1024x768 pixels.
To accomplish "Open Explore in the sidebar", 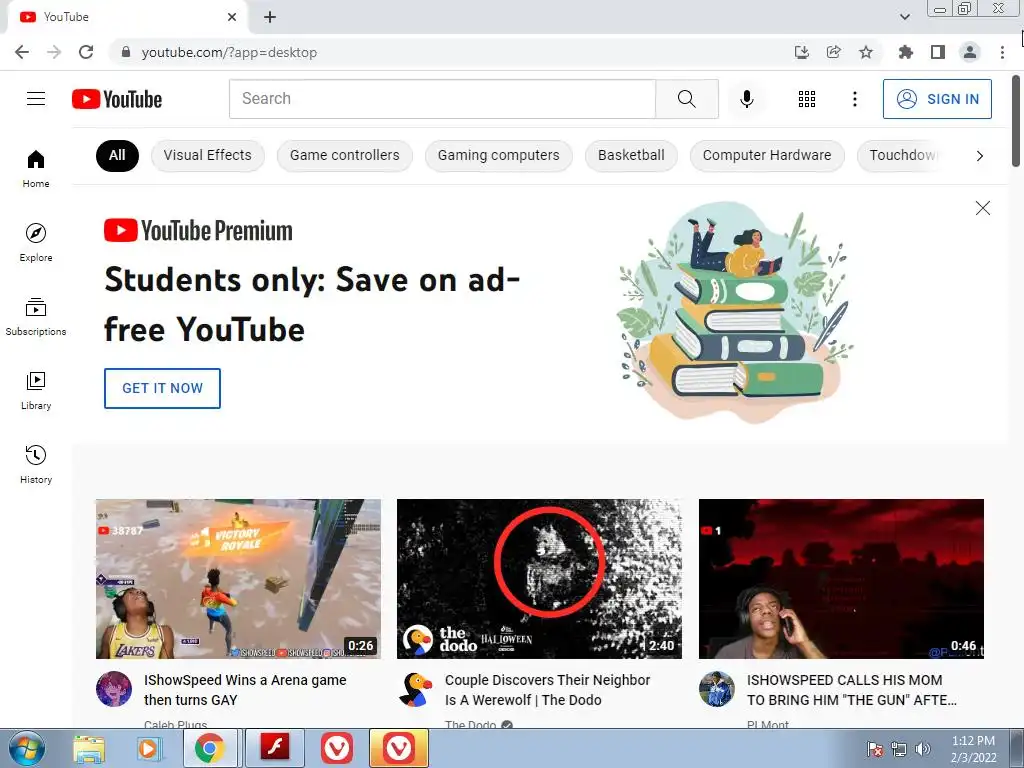I will coord(36,243).
